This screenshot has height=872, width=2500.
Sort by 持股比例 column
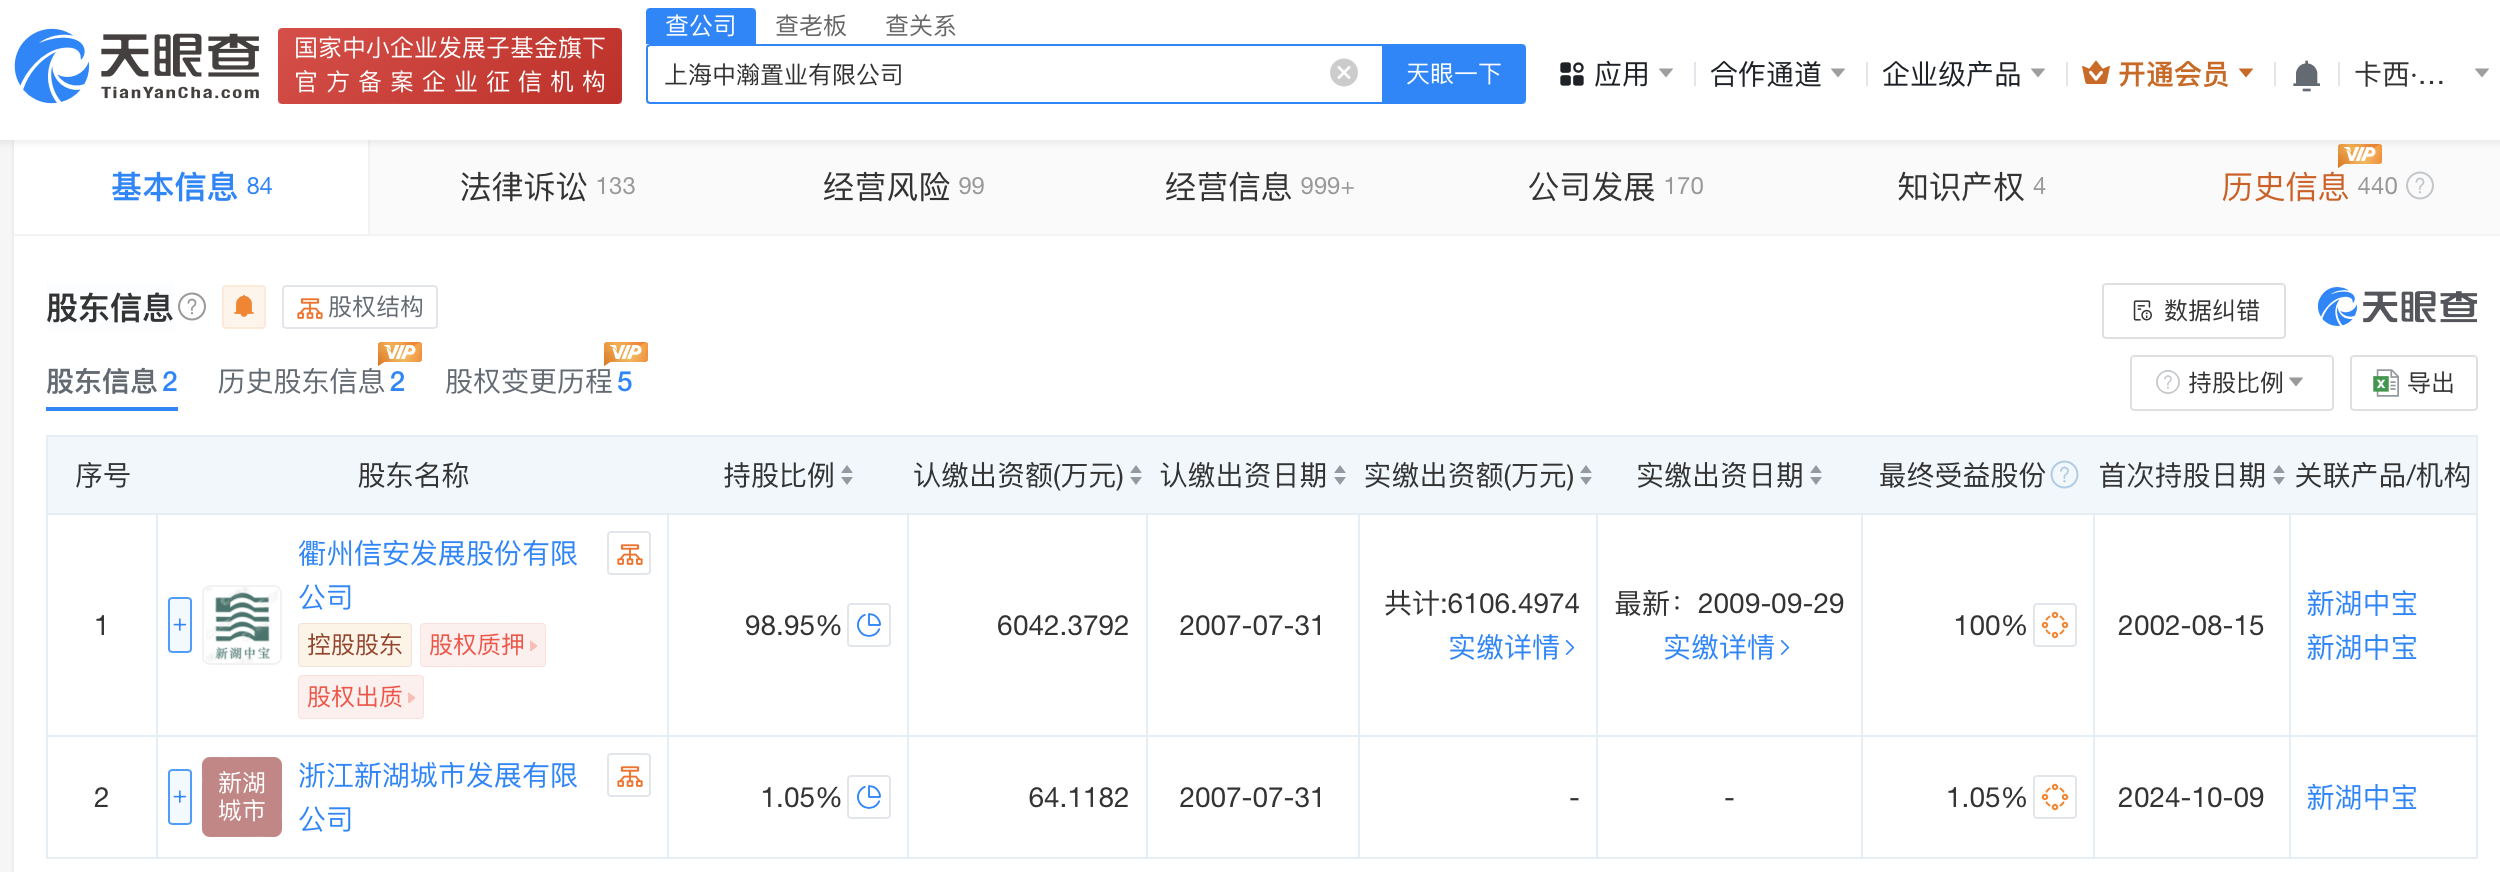pos(847,475)
